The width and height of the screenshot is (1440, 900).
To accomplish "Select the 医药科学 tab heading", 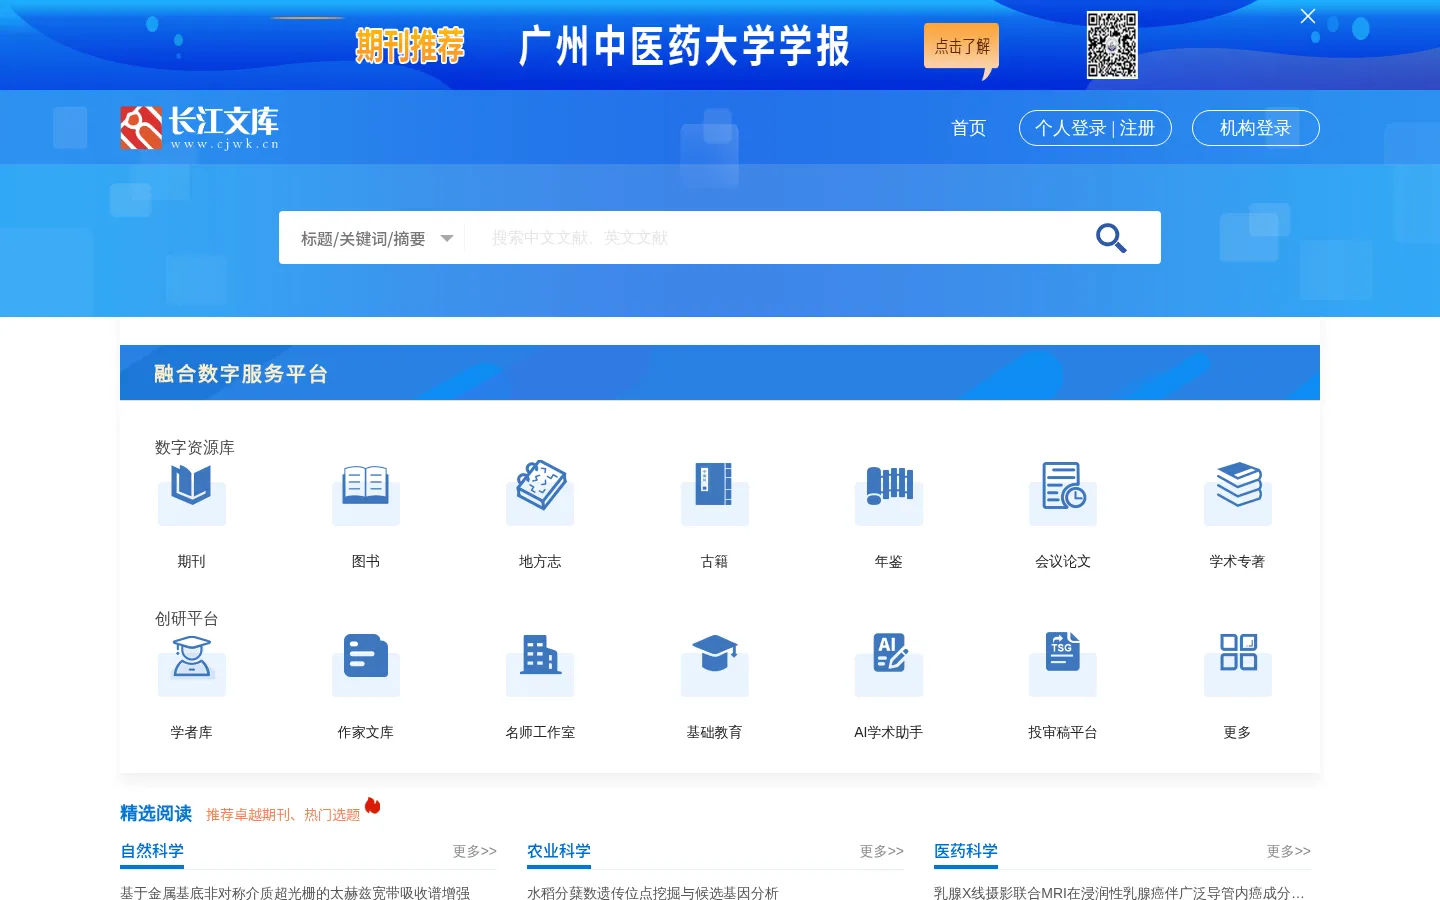I will point(966,851).
